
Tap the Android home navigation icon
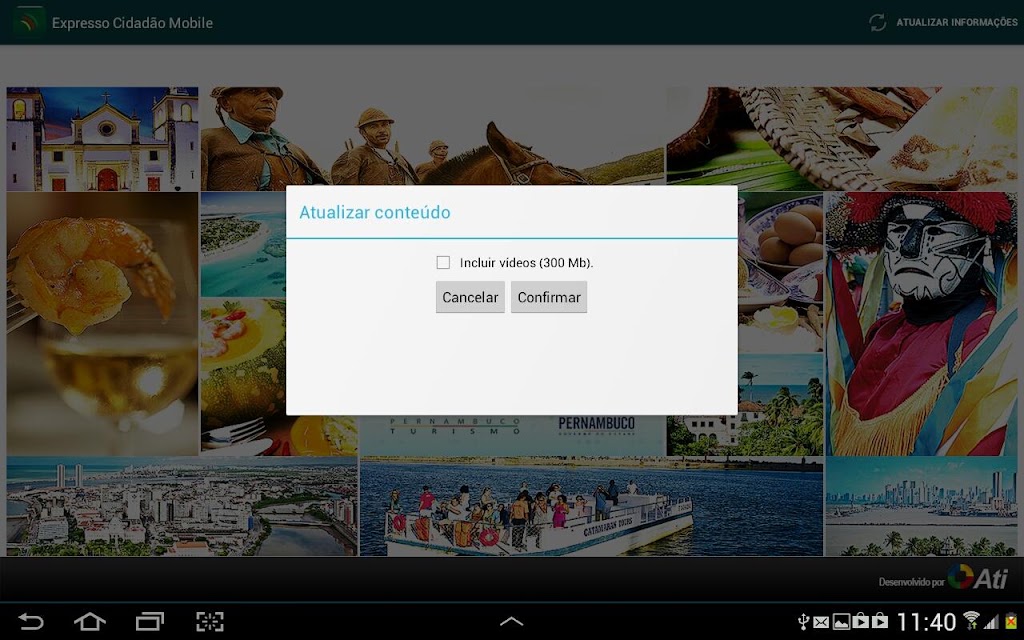[x=89, y=621]
